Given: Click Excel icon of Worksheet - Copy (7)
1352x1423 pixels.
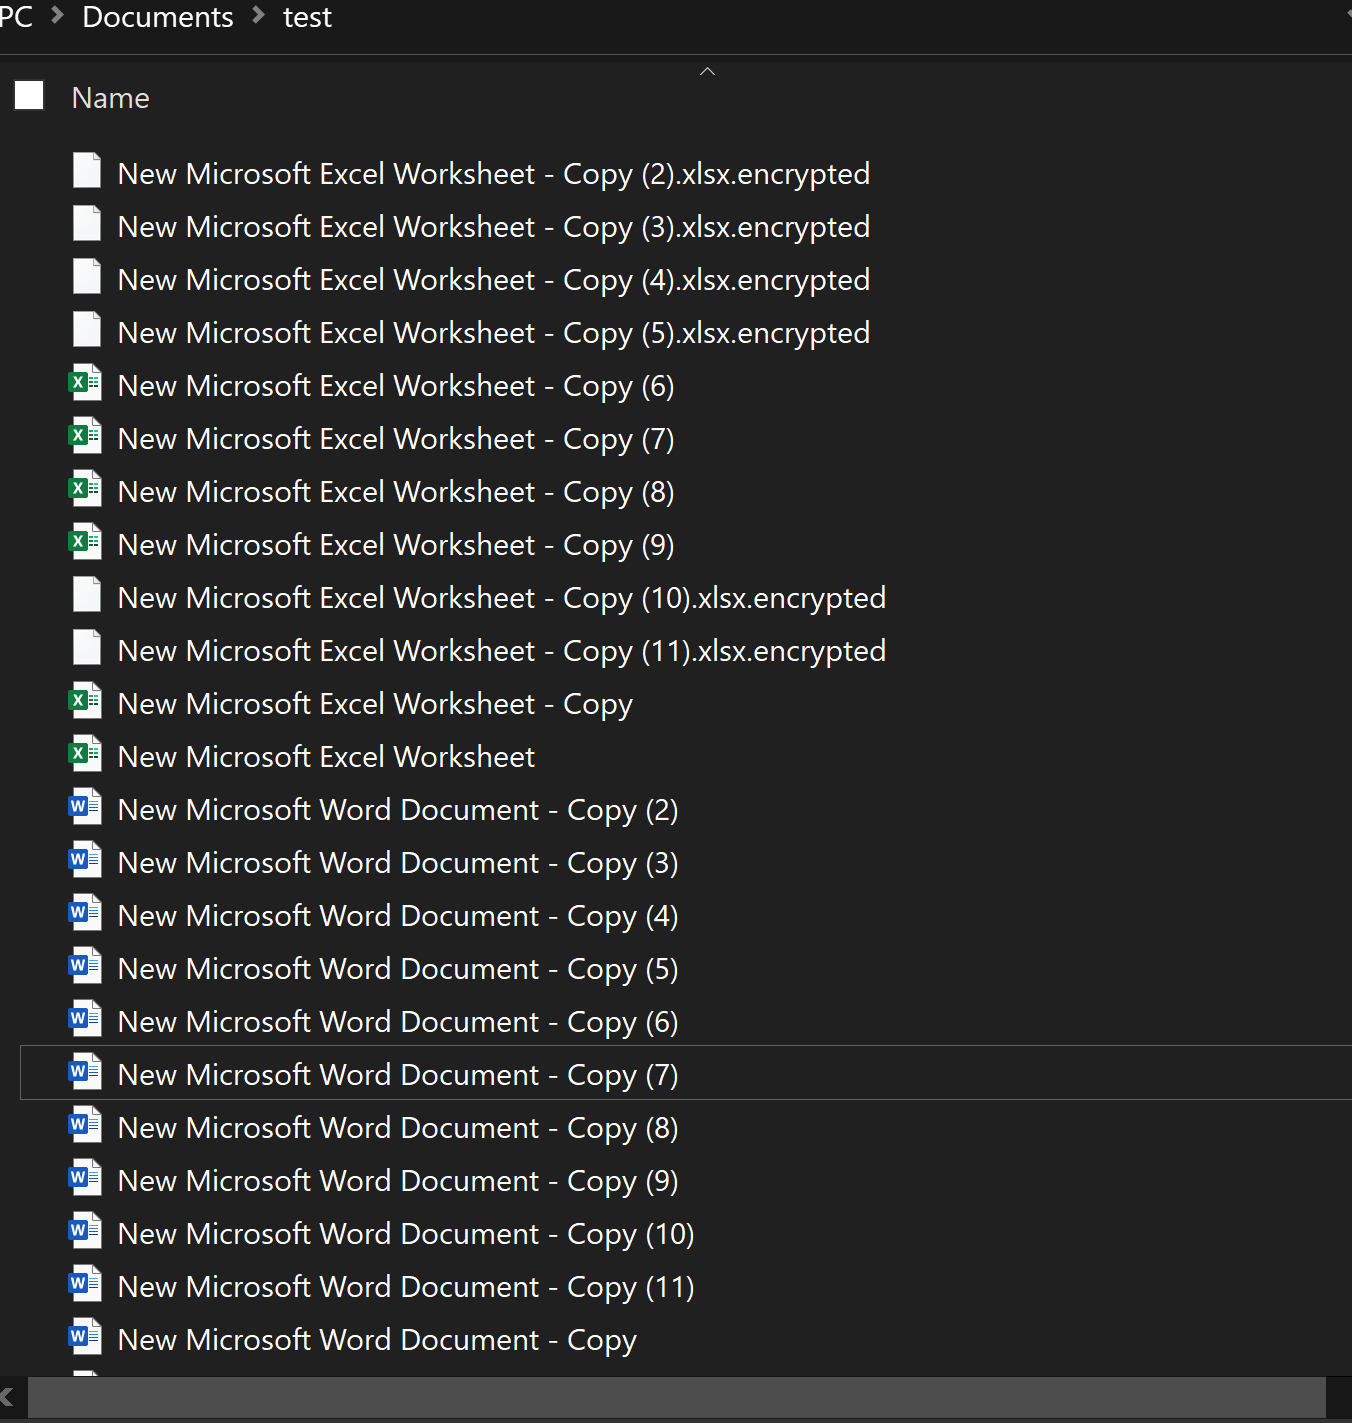Looking at the screenshot, I should pyautogui.click(x=85, y=436).
